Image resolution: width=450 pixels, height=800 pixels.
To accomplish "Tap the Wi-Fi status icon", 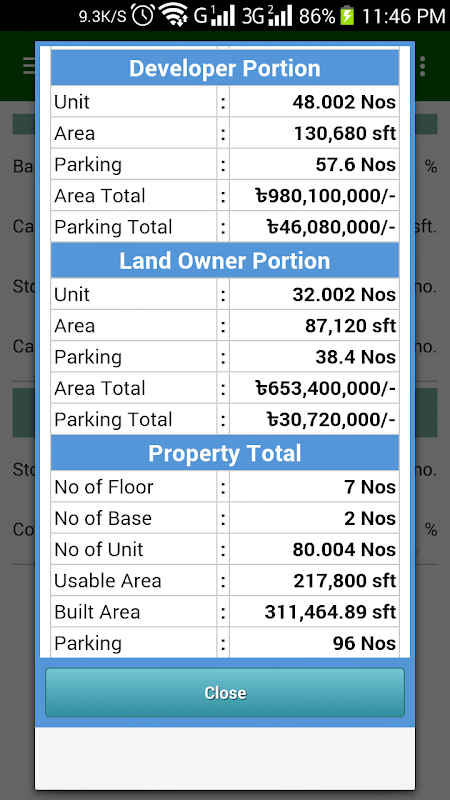I will click(174, 15).
